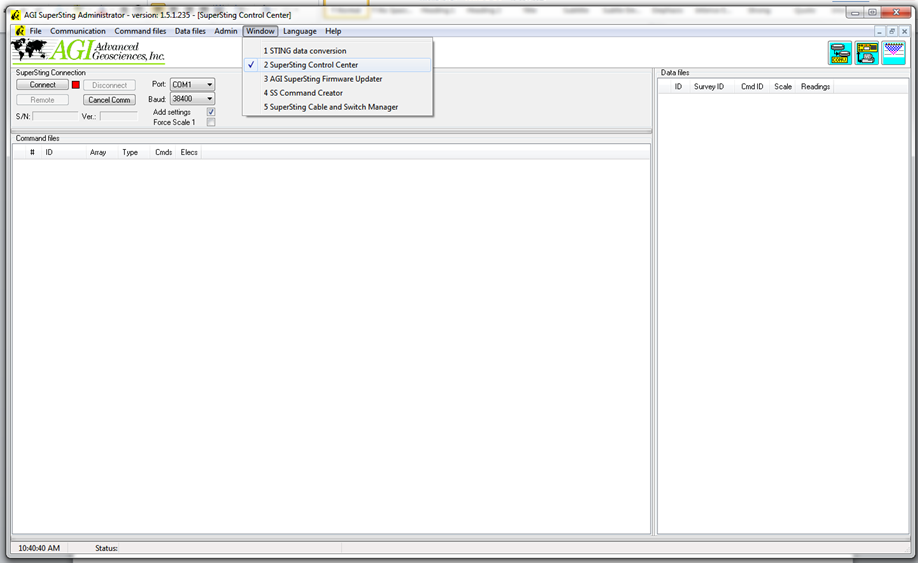Viewport: 918px width, 563px height.
Task: Click the S/N input field
Action: pos(55,116)
